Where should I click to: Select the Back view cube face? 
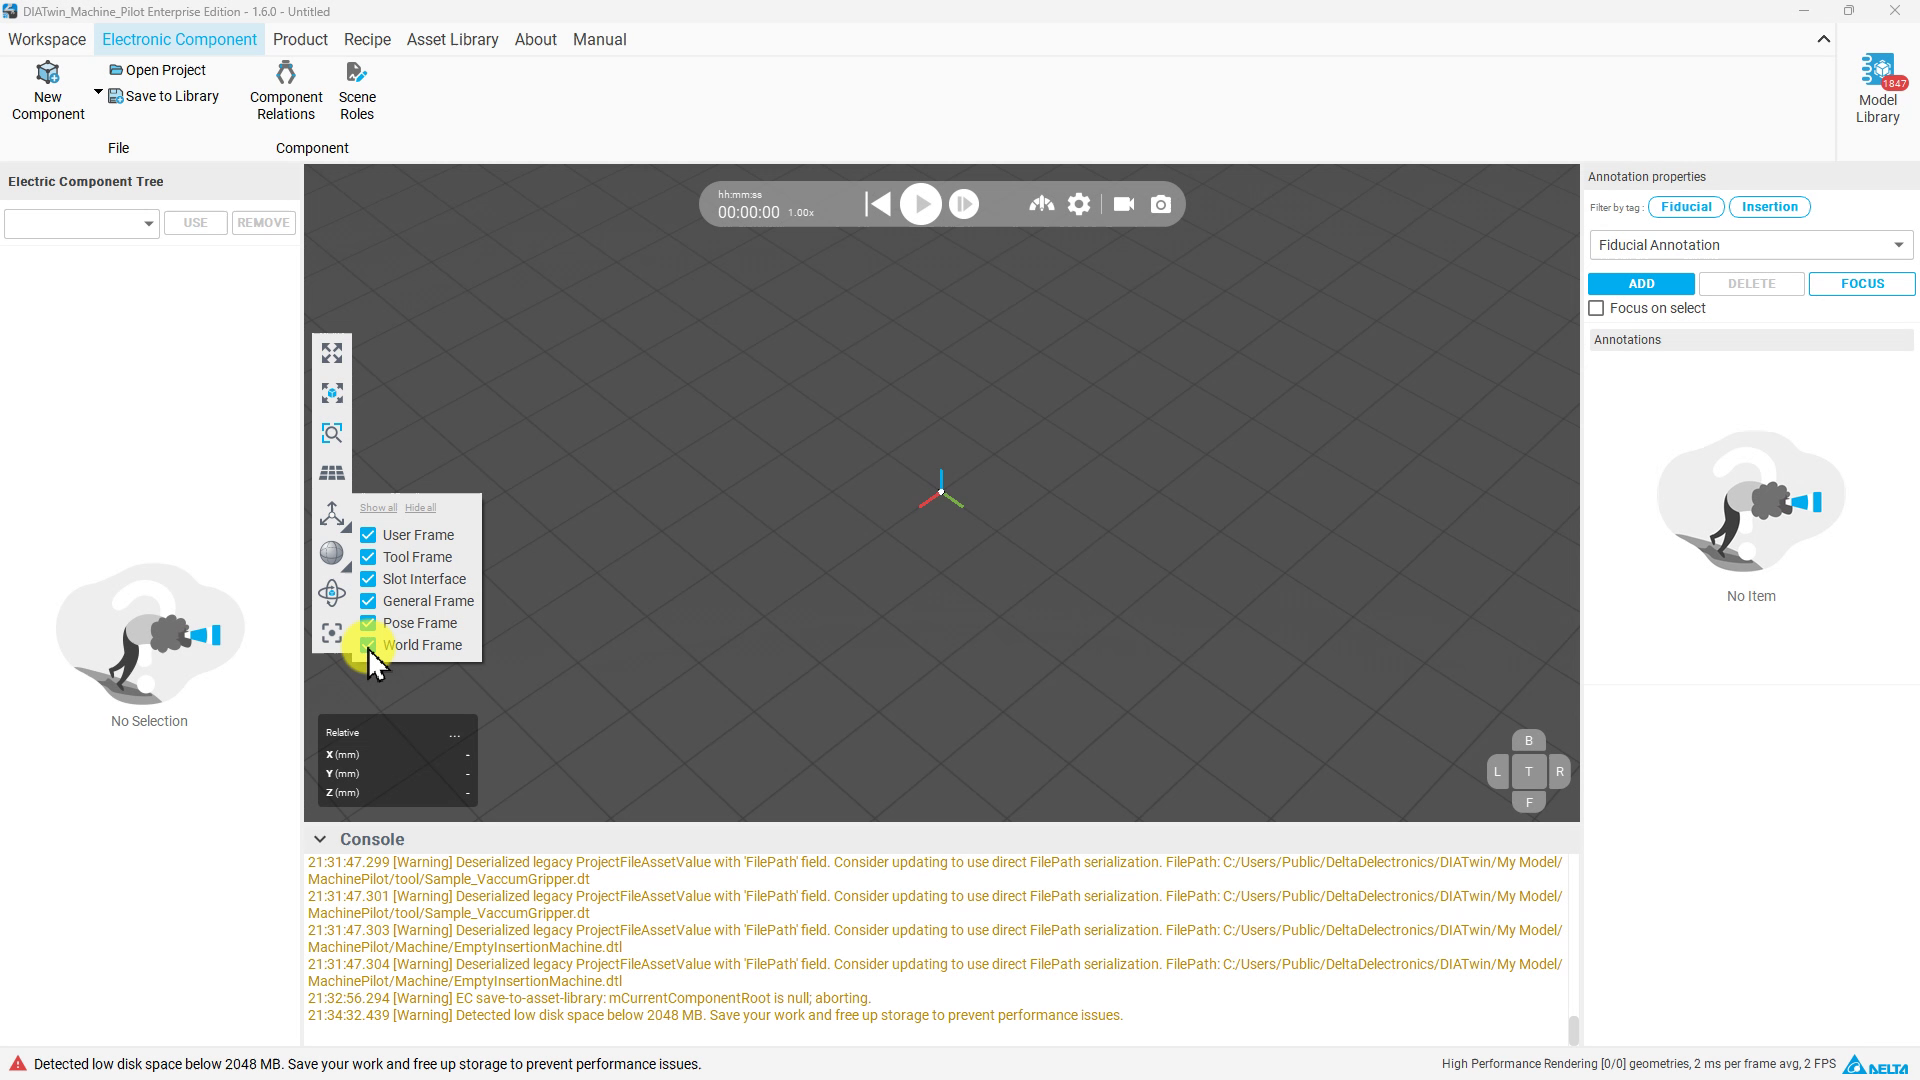pyautogui.click(x=1528, y=741)
